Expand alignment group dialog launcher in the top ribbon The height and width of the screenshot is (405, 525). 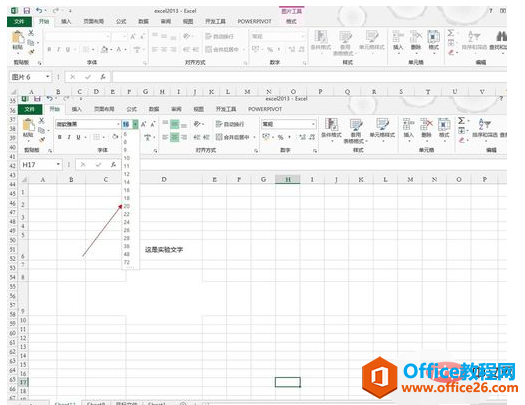(245, 63)
